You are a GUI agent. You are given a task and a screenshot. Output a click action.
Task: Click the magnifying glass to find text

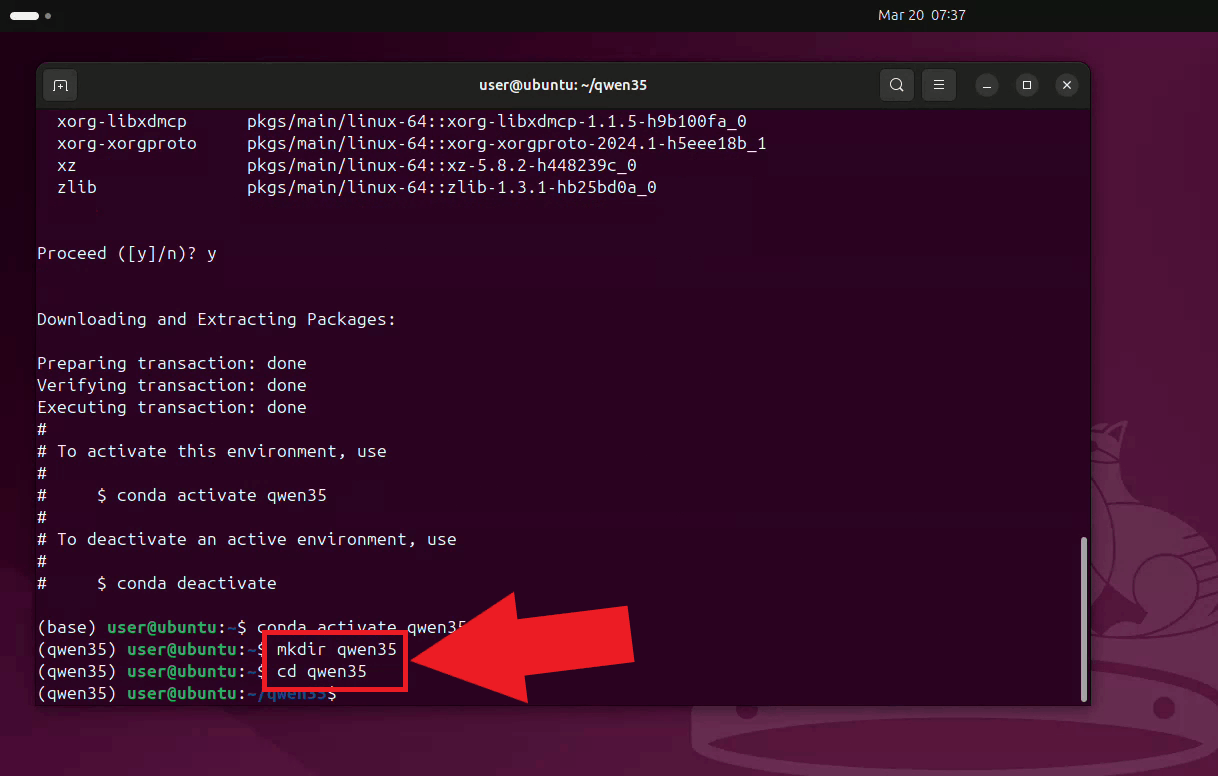896,85
